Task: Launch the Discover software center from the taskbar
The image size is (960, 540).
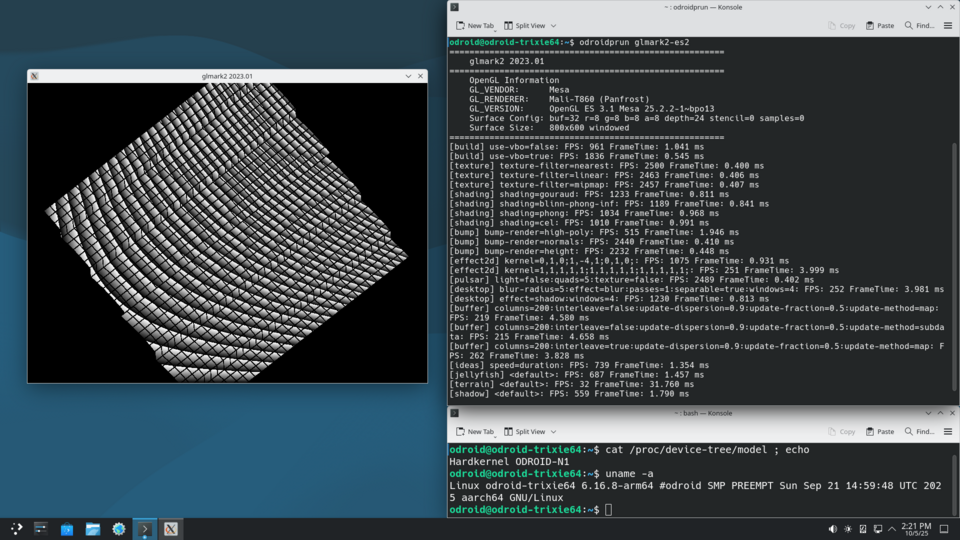Action: (x=67, y=529)
